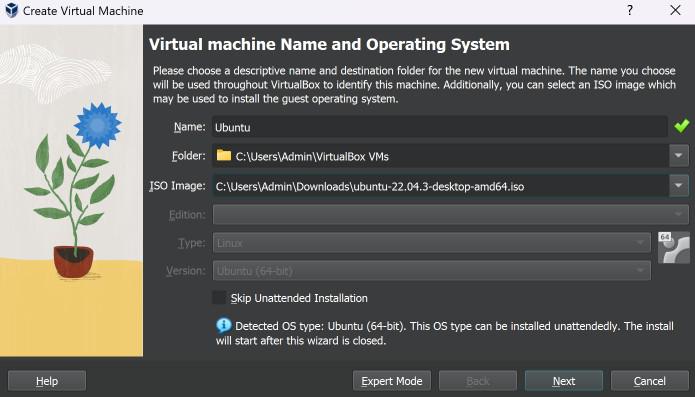
Task: Click the 64-bit Ubuntu OS type icon
Action: click(673, 247)
